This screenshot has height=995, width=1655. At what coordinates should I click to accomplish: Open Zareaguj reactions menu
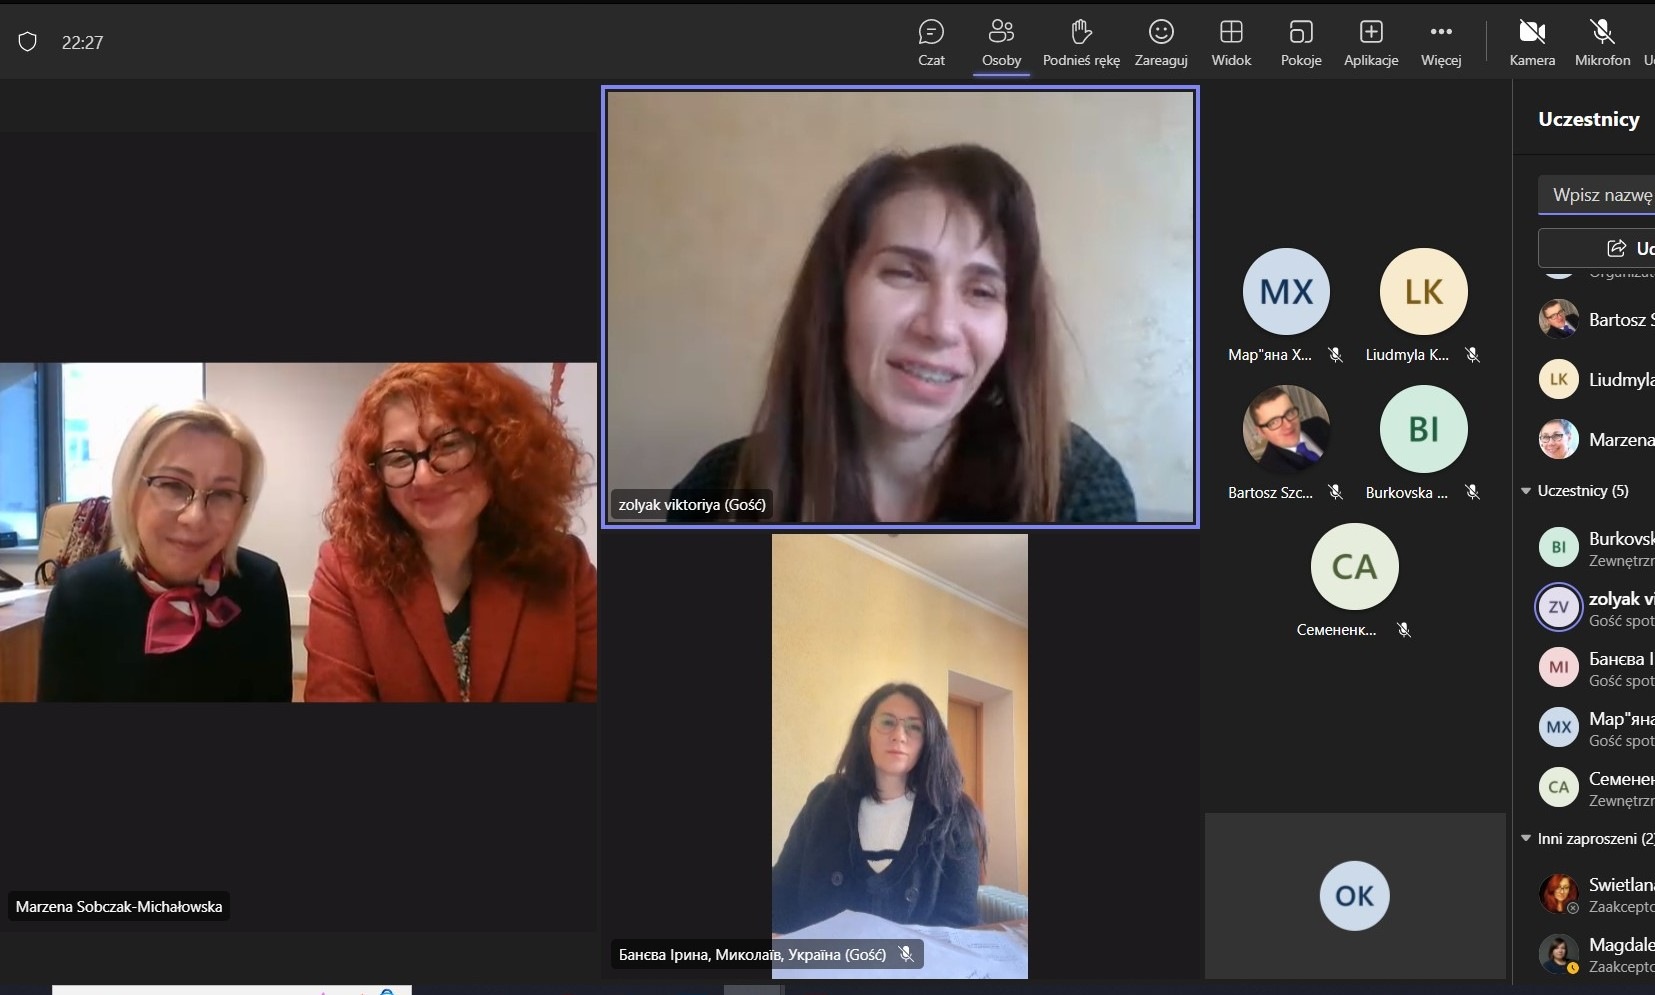click(x=1161, y=42)
